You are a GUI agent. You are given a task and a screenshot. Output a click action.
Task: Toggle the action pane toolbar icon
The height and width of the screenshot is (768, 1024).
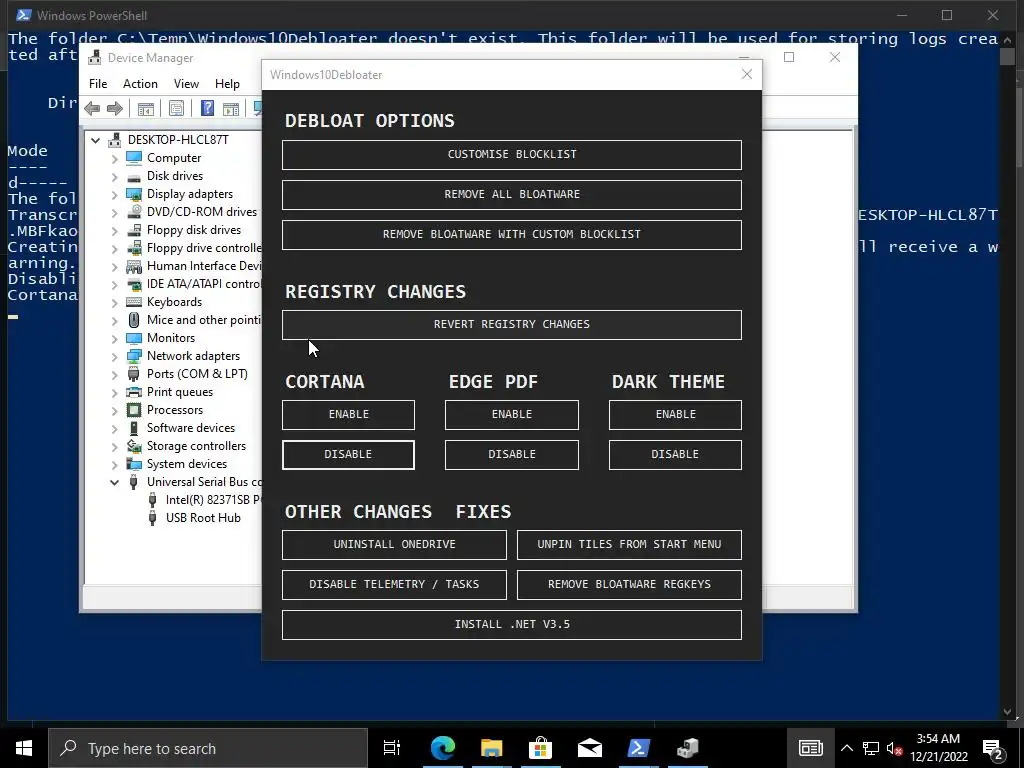coord(231,108)
